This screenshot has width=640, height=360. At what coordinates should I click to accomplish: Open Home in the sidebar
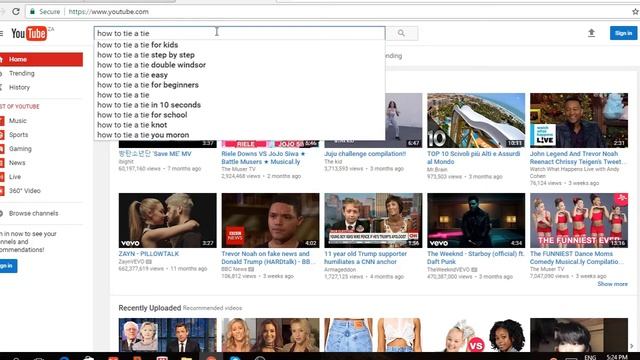click(x=41, y=59)
